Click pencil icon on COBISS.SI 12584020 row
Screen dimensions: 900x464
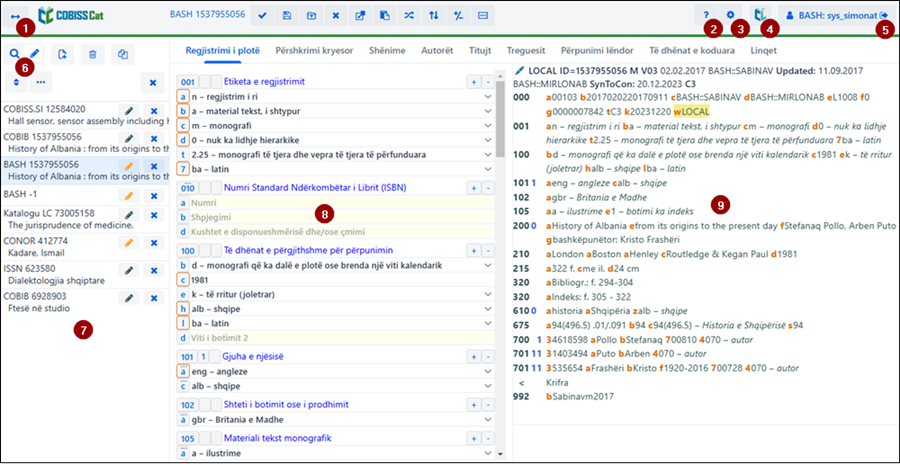point(129,111)
